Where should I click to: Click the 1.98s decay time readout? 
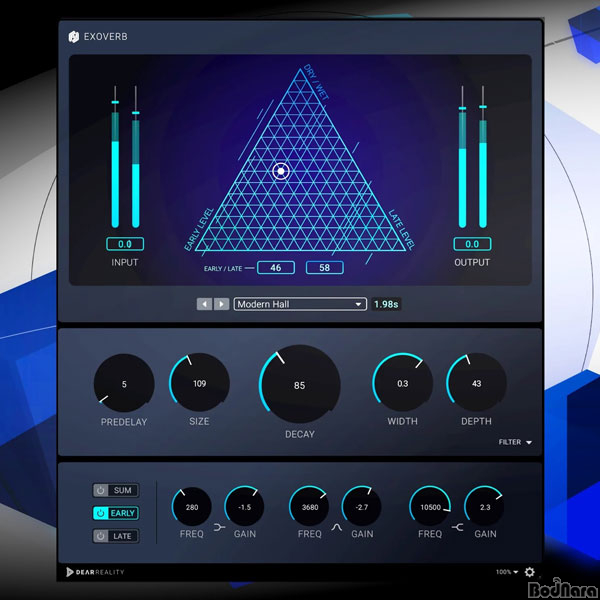(x=386, y=304)
